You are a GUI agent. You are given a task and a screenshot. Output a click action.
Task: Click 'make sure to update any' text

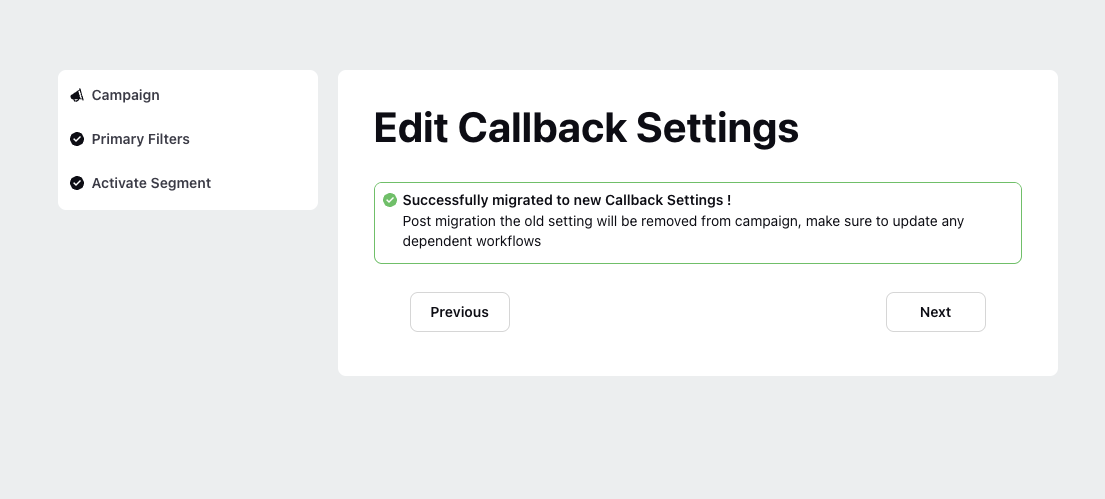pos(884,221)
